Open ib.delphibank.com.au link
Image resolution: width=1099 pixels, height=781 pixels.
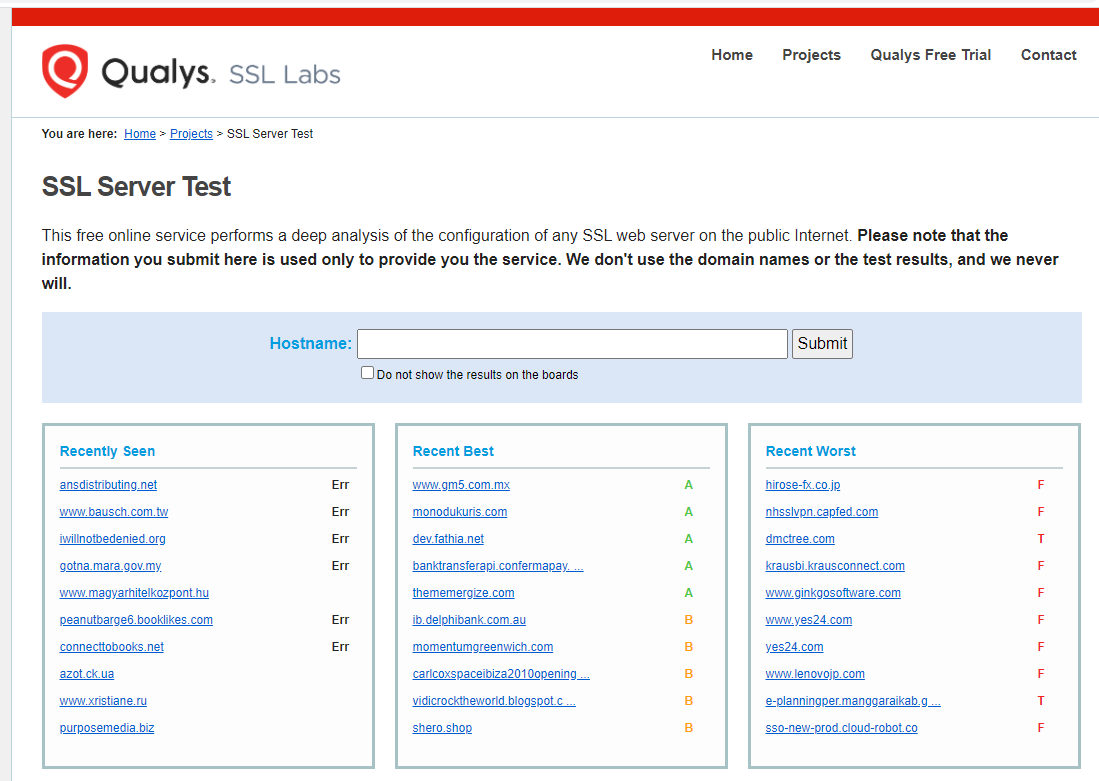[x=469, y=620]
